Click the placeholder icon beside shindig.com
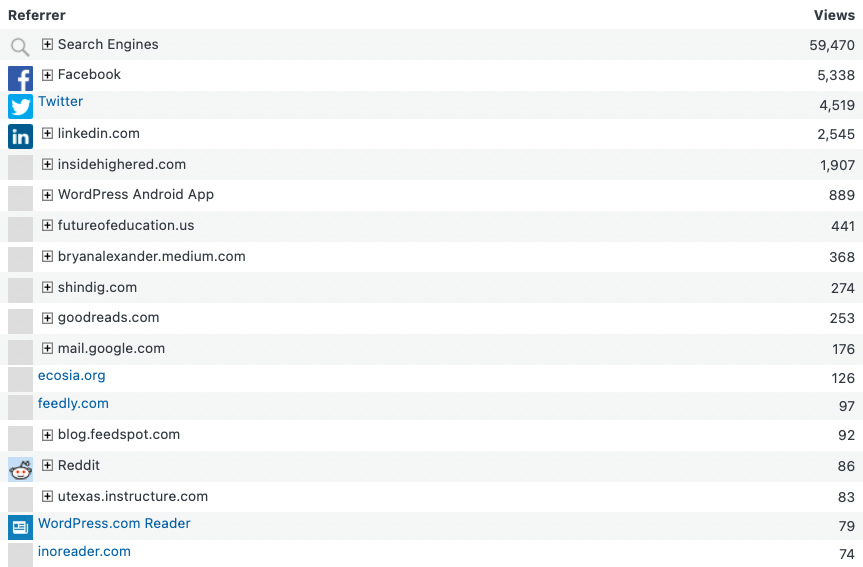The image size is (863, 567). 20,290
